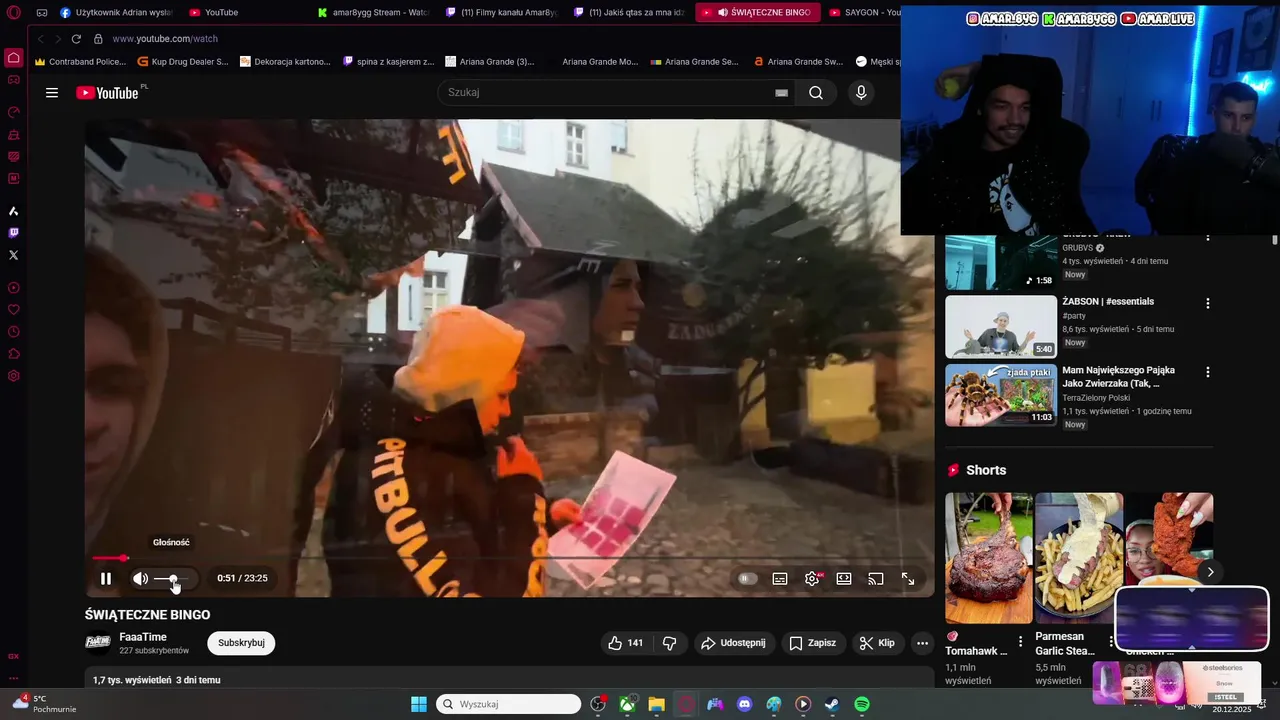Open the sidebar extensions cube icon
This screenshot has width=1280, height=720.
[x=14, y=354]
